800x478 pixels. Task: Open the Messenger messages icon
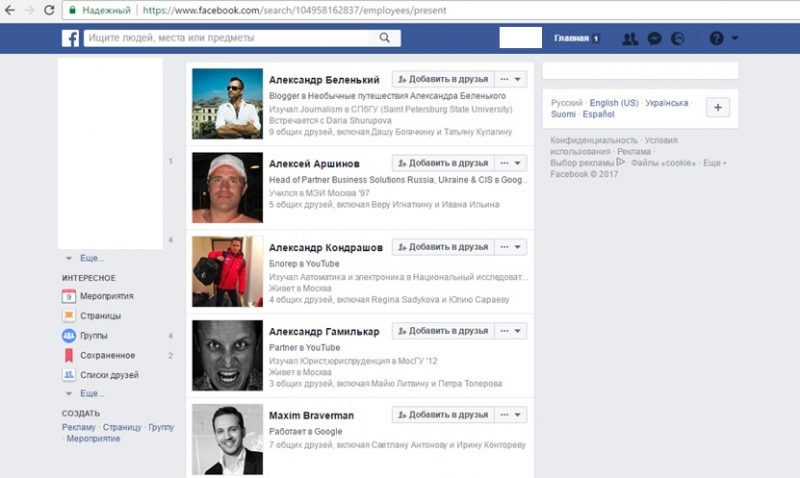pyautogui.click(x=655, y=38)
